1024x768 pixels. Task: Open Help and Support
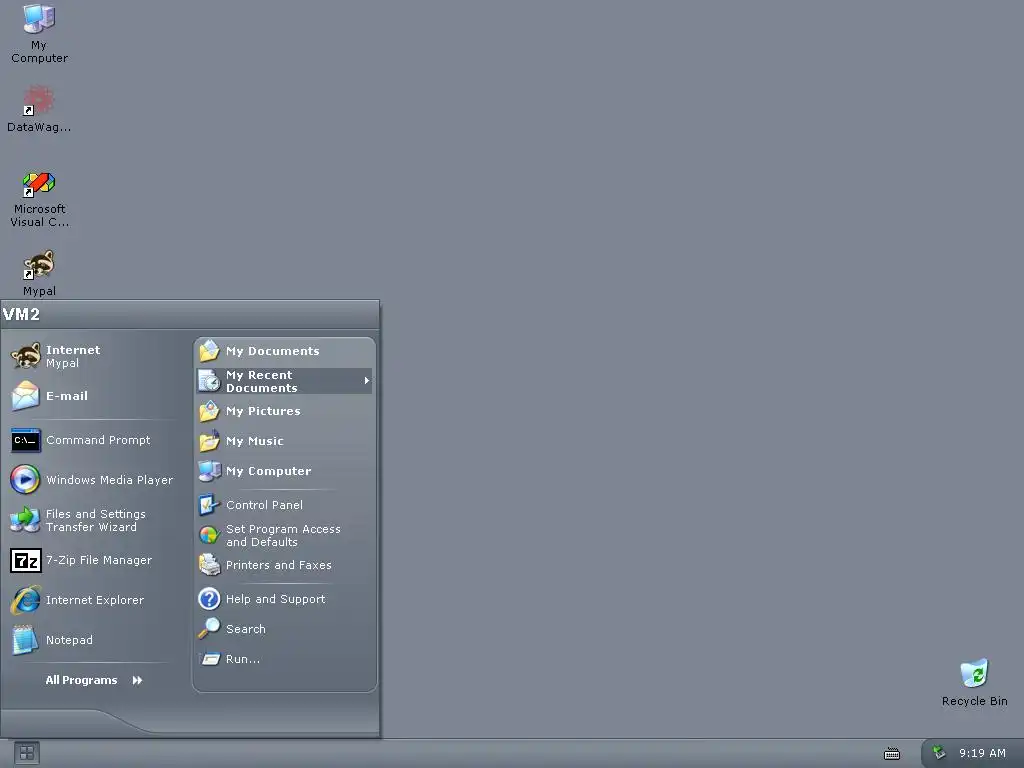pos(284,599)
